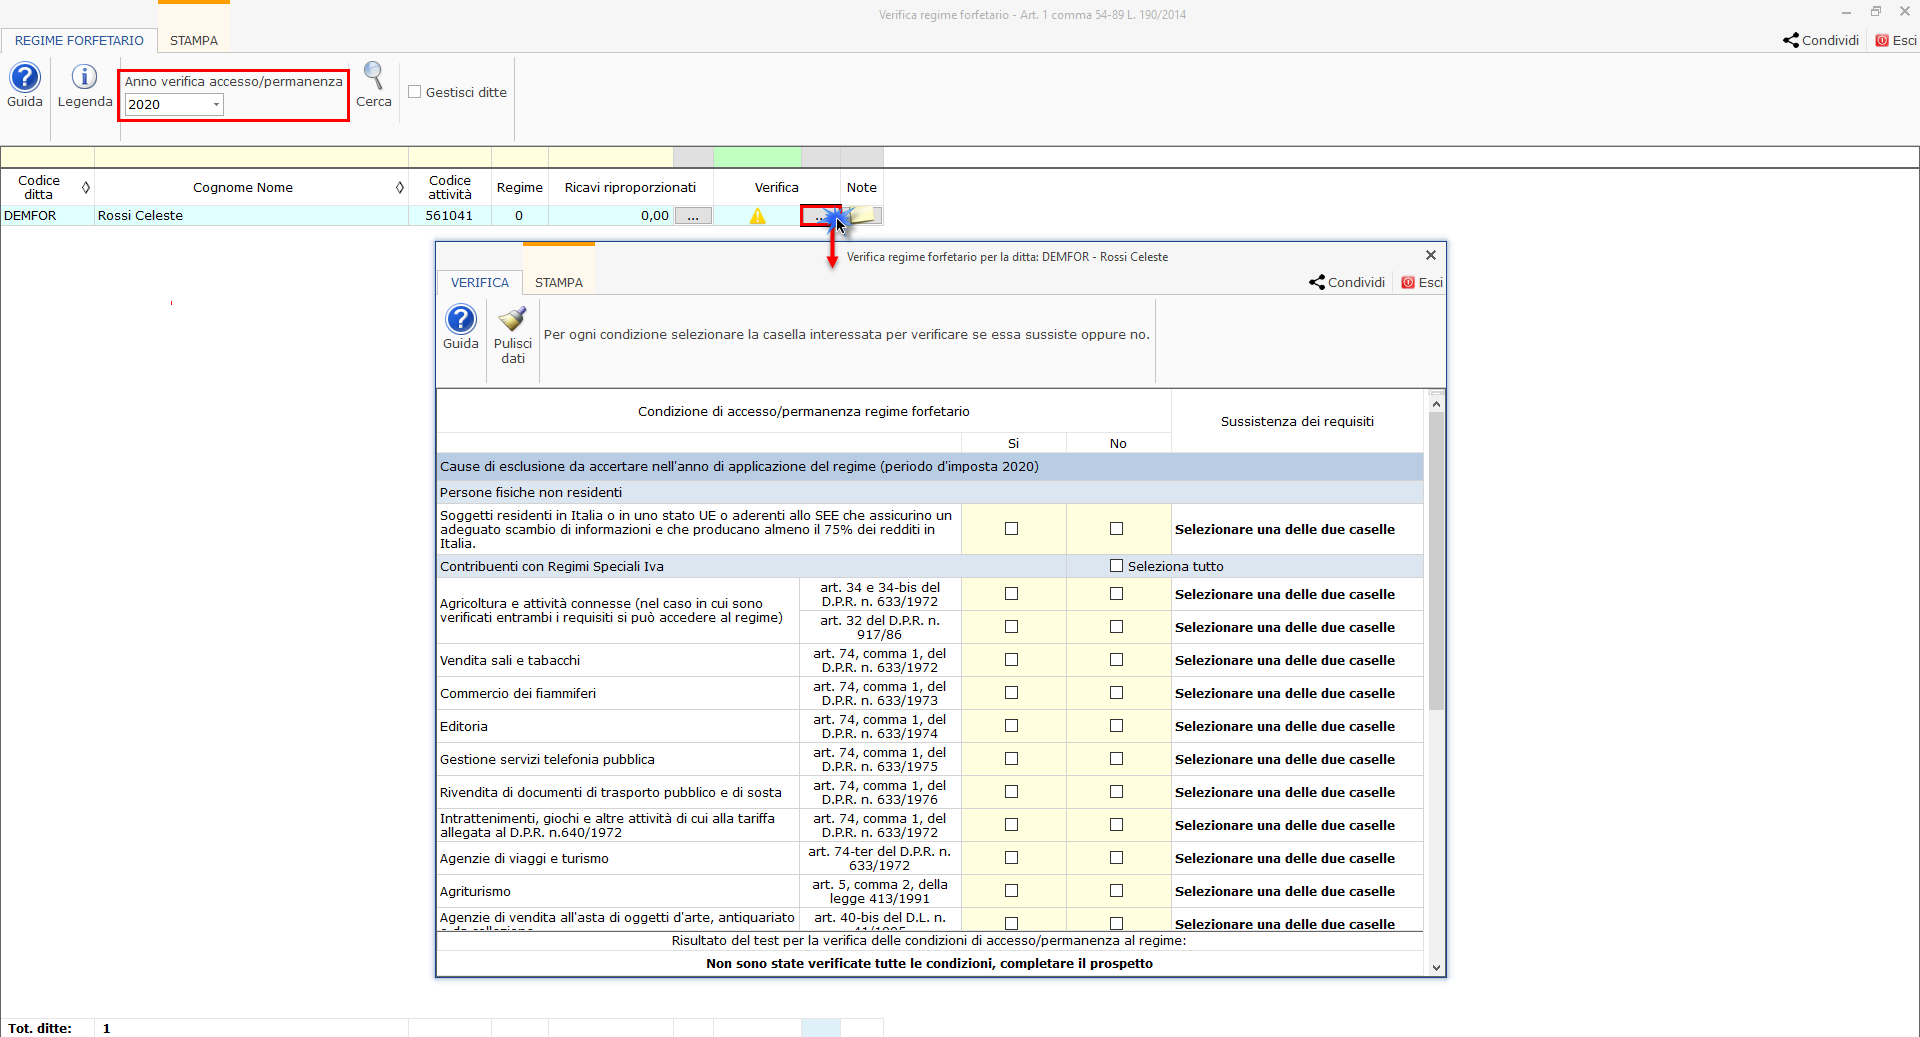Screen dimensions: 1920x1037
Task: Click Esci button in the verifica dialog
Action: [1422, 283]
